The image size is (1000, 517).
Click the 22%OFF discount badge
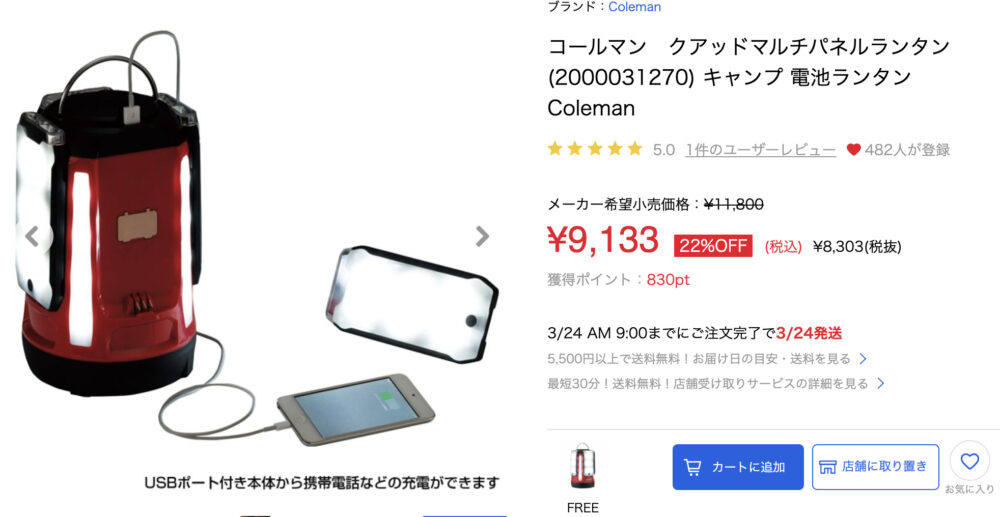pos(713,246)
